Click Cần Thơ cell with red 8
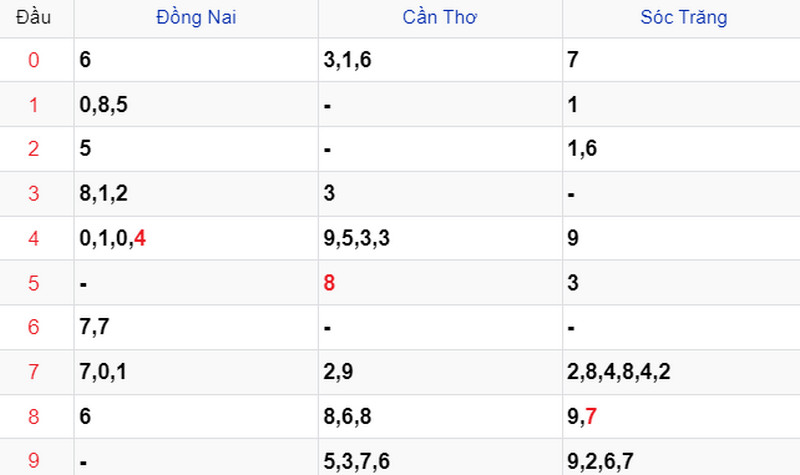Screen dimensions: 800x475 pos(440,283)
